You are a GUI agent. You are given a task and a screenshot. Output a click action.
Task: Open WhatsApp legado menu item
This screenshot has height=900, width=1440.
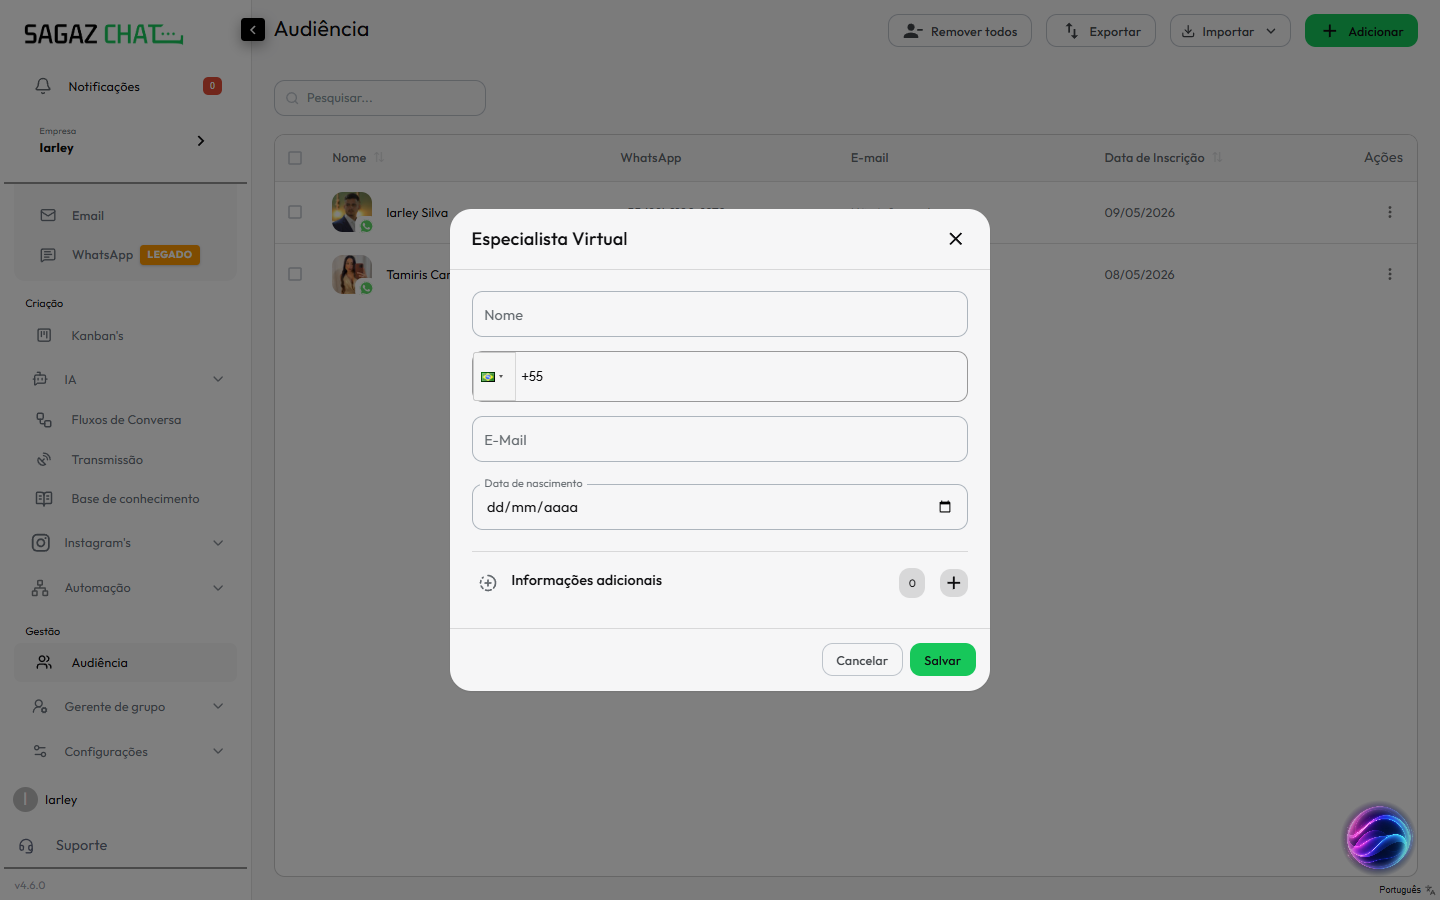coord(125,255)
